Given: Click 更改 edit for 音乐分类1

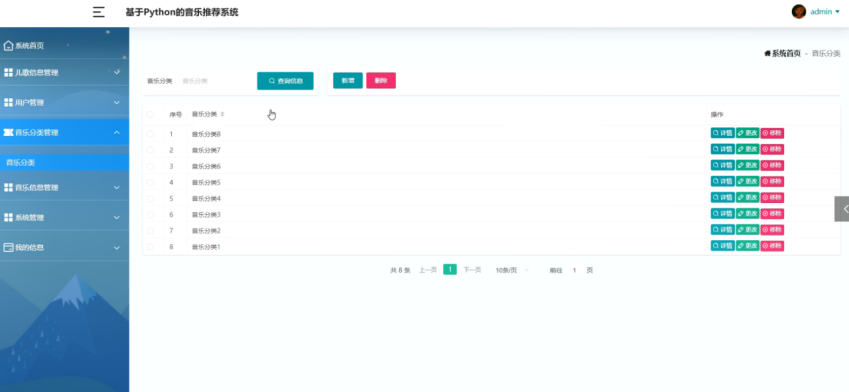Looking at the screenshot, I should point(747,246).
